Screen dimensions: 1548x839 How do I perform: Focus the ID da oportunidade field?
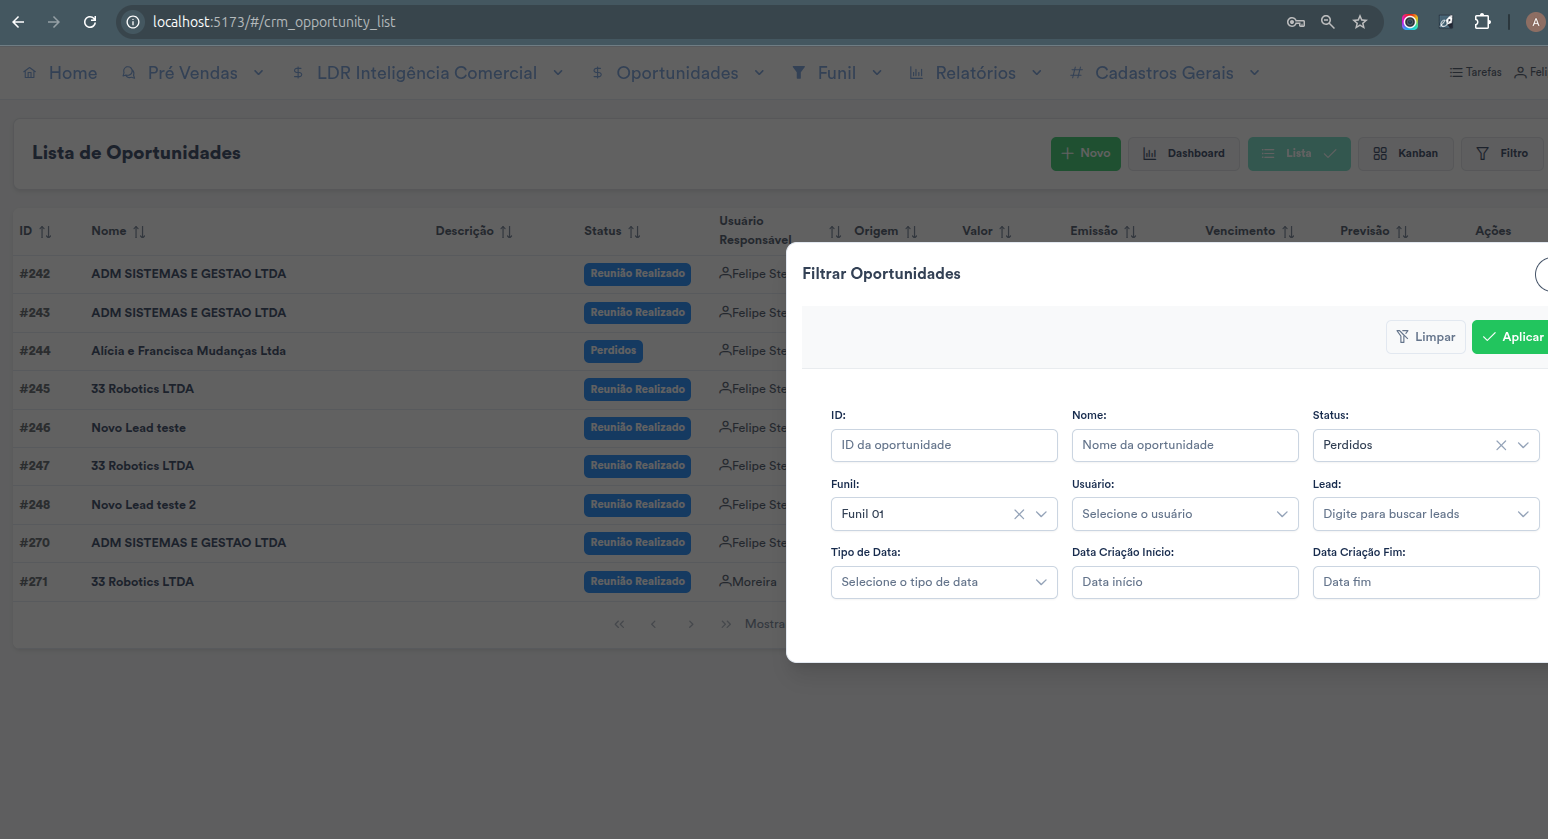(944, 445)
